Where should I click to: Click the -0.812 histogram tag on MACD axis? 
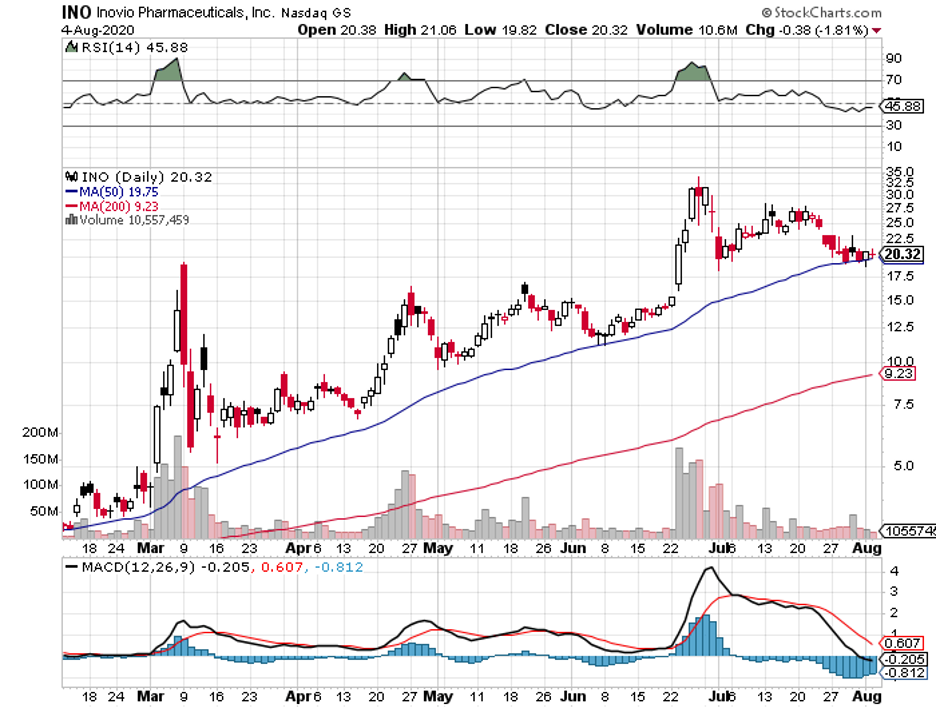click(x=904, y=673)
